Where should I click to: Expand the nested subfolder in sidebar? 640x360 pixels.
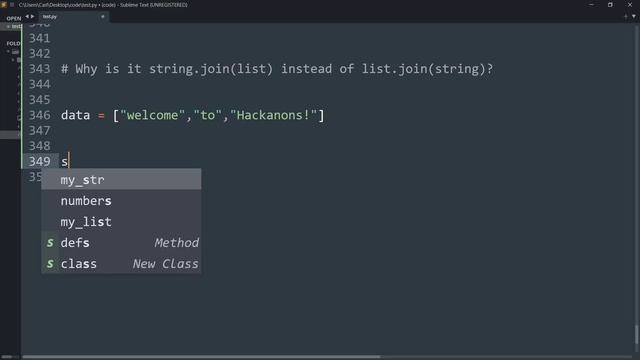(x=13, y=60)
